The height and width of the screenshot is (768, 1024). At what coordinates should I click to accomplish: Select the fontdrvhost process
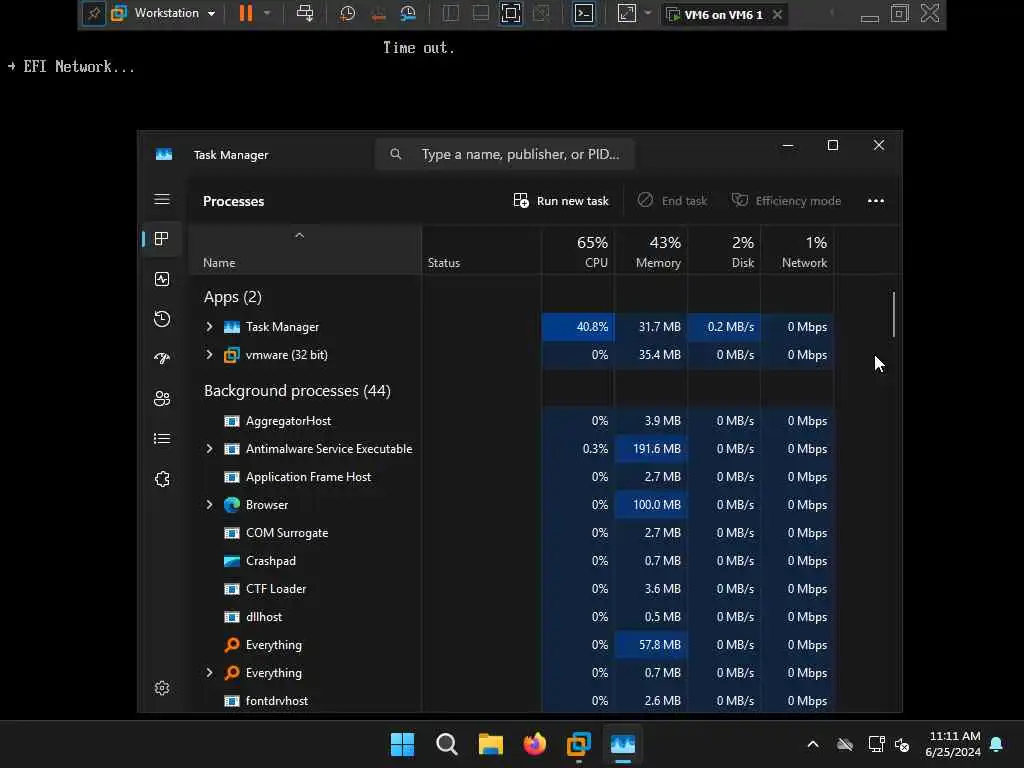511,701
